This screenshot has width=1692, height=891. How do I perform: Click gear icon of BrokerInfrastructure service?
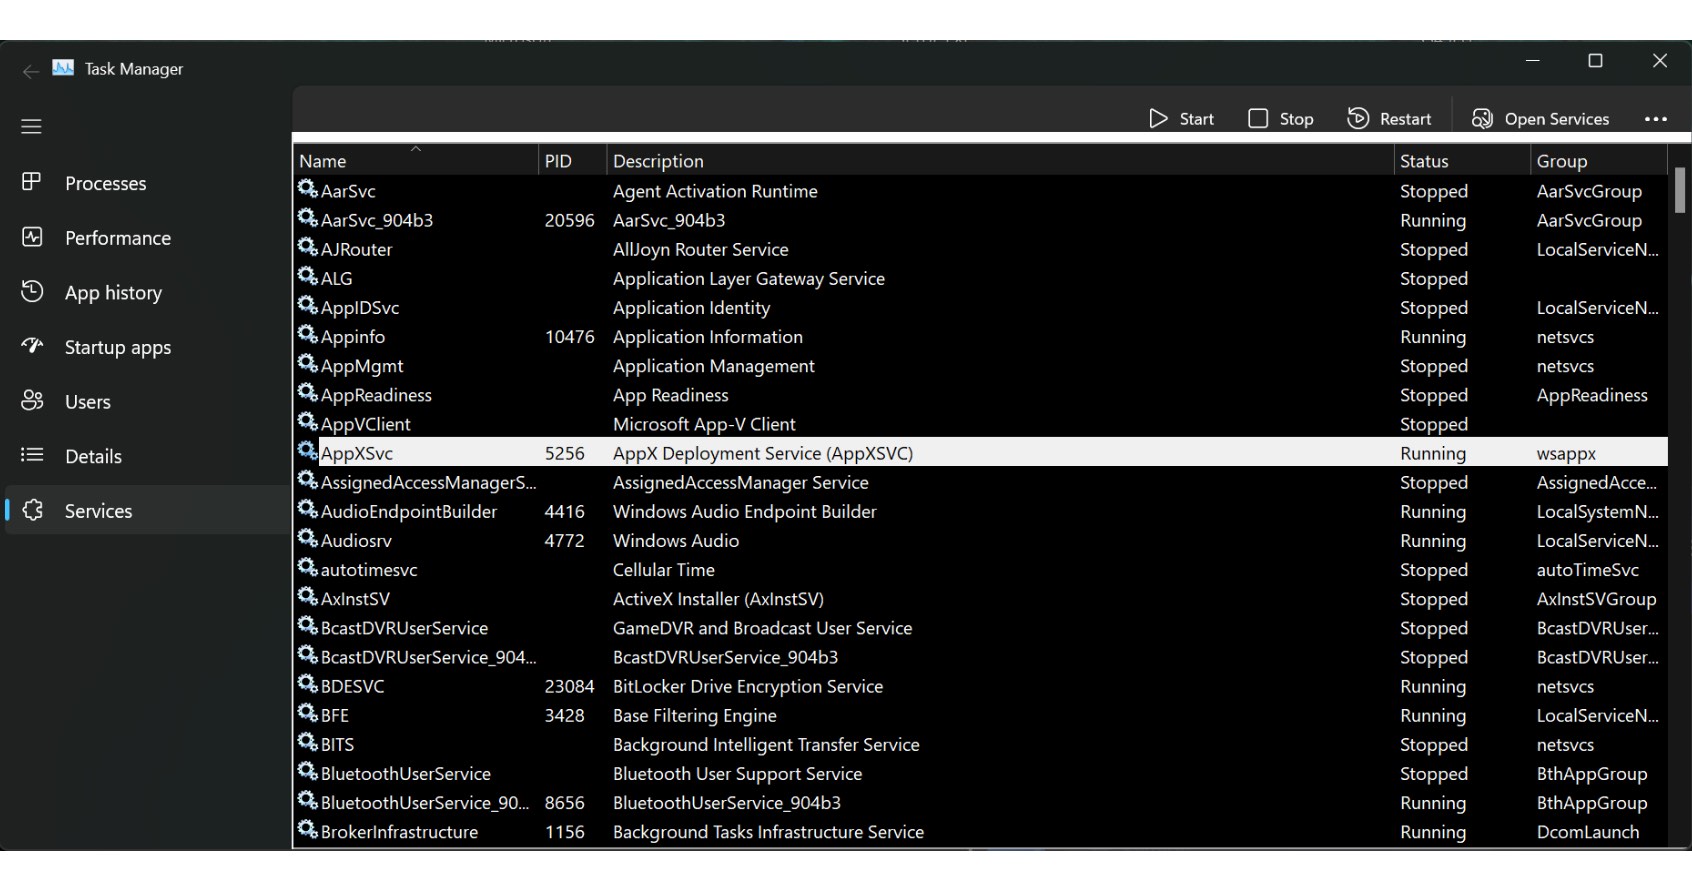(308, 830)
